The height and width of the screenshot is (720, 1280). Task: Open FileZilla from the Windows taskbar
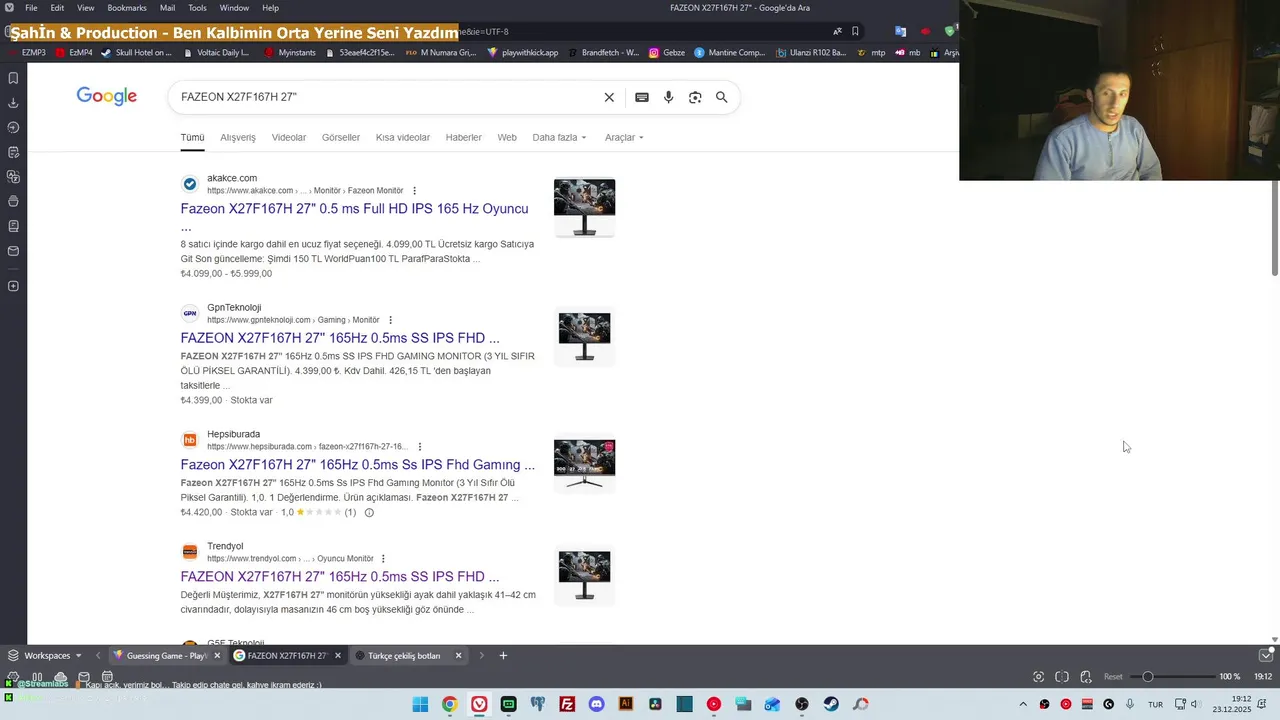(567, 704)
